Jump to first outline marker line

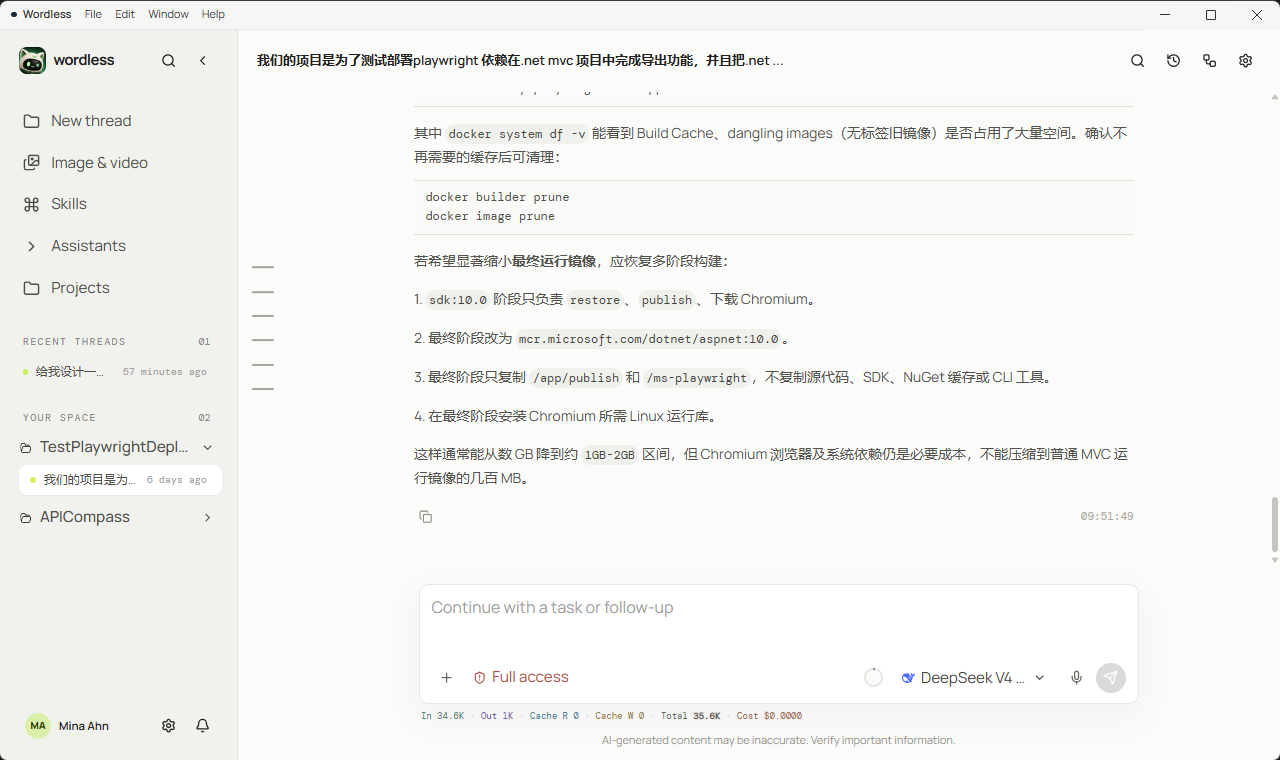coord(263,268)
